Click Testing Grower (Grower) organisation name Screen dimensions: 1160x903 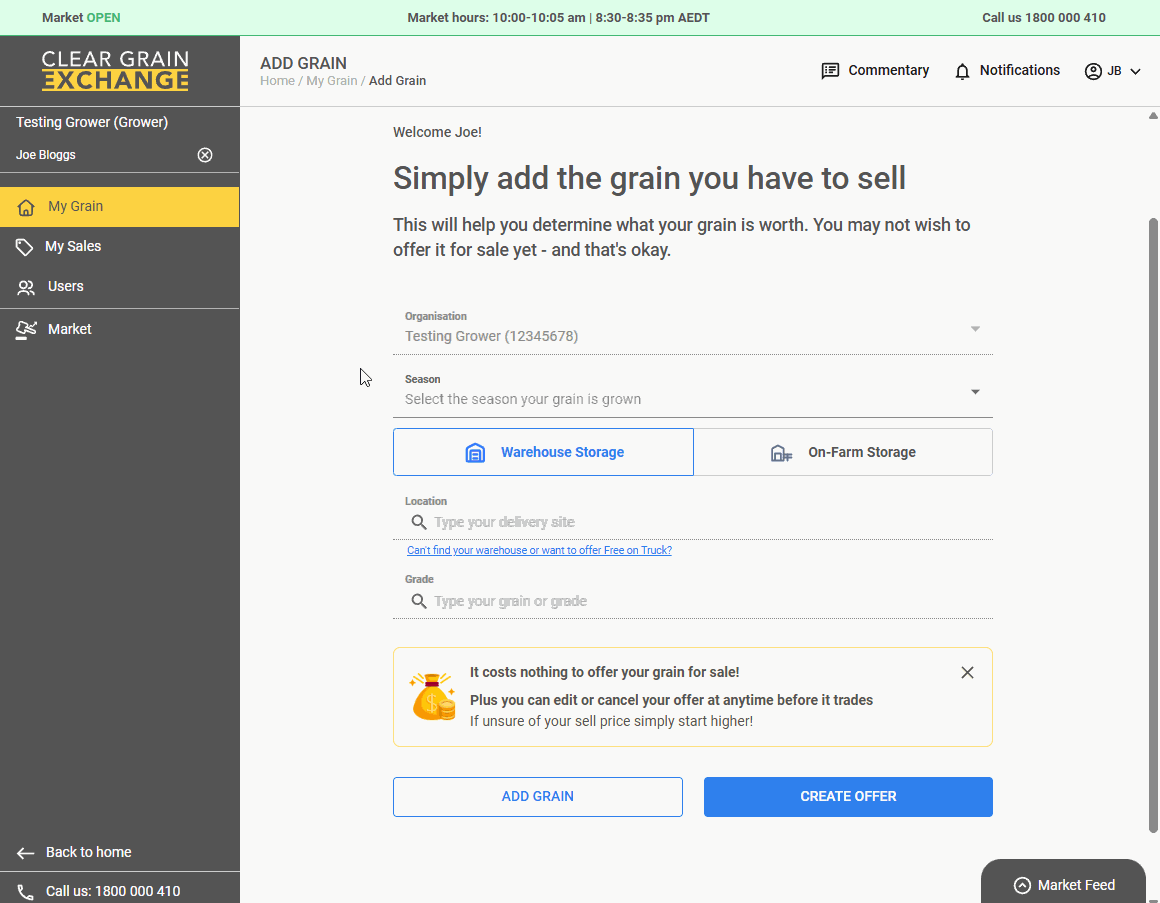(x=92, y=122)
